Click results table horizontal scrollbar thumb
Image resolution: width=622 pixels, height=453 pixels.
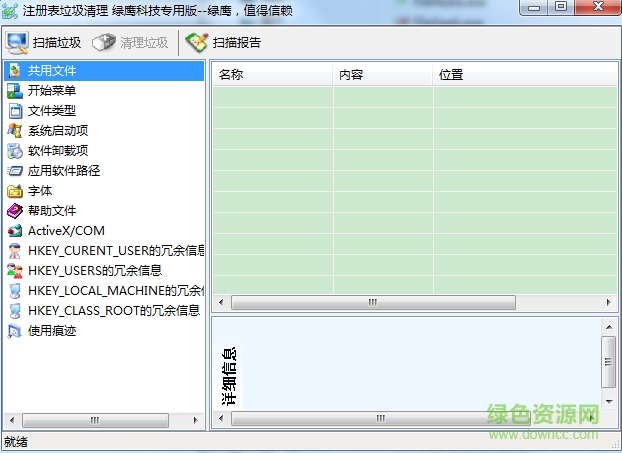click(373, 303)
